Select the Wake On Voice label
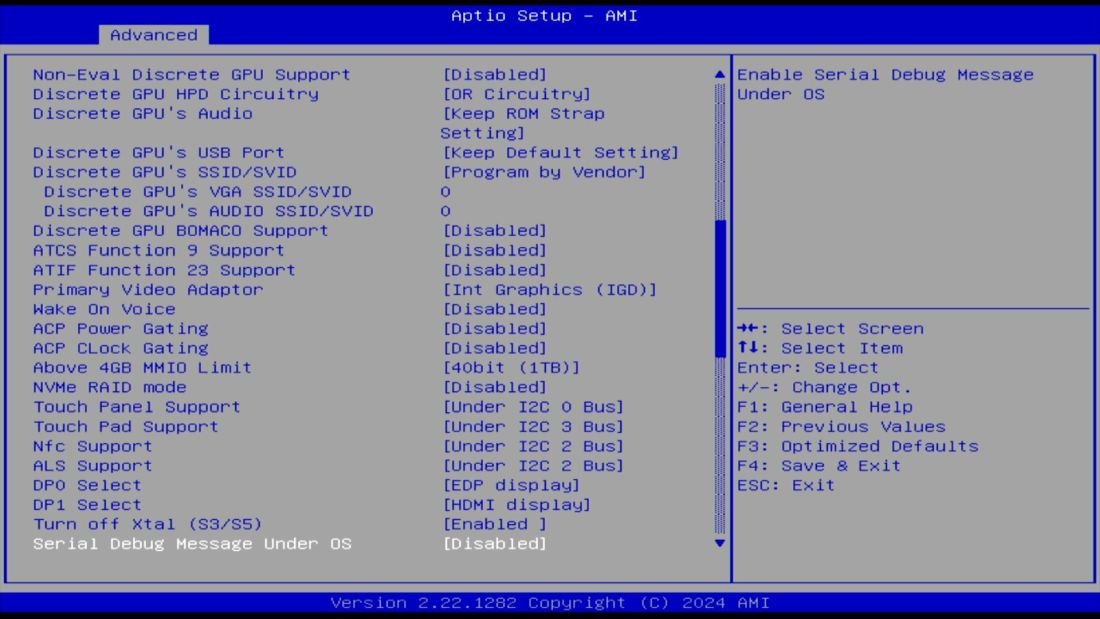The width and height of the screenshot is (1100, 619). (104, 310)
